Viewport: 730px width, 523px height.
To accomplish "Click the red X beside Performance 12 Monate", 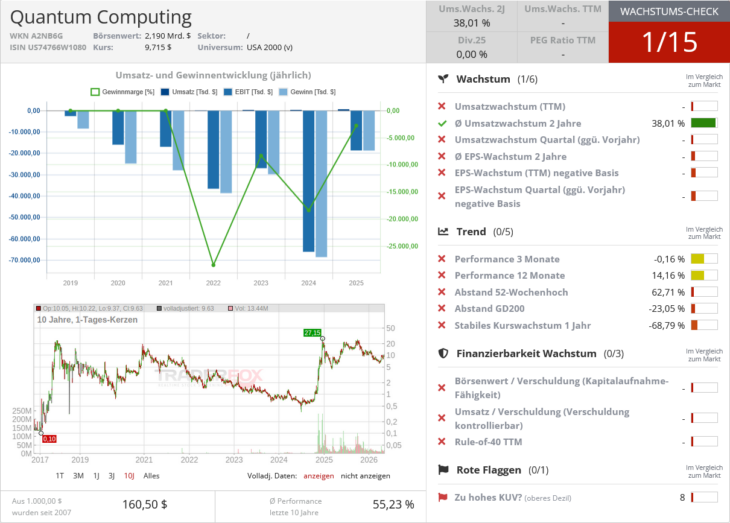I will point(442,275).
